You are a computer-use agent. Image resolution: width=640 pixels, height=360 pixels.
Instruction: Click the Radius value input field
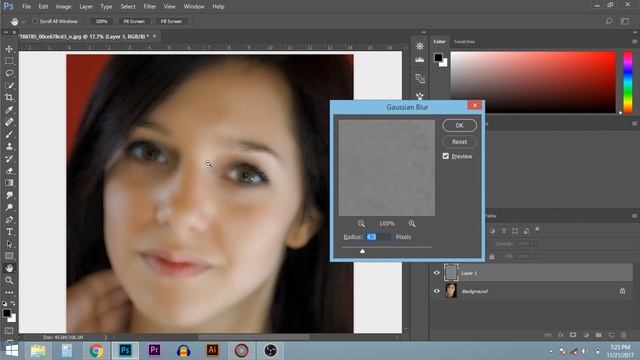(378, 237)
